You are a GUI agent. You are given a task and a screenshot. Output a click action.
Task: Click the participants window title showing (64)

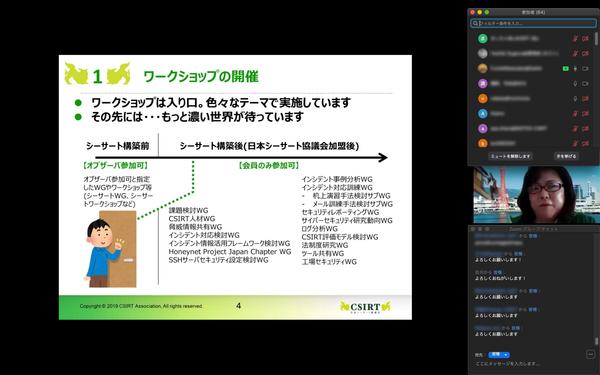point(533,12)
